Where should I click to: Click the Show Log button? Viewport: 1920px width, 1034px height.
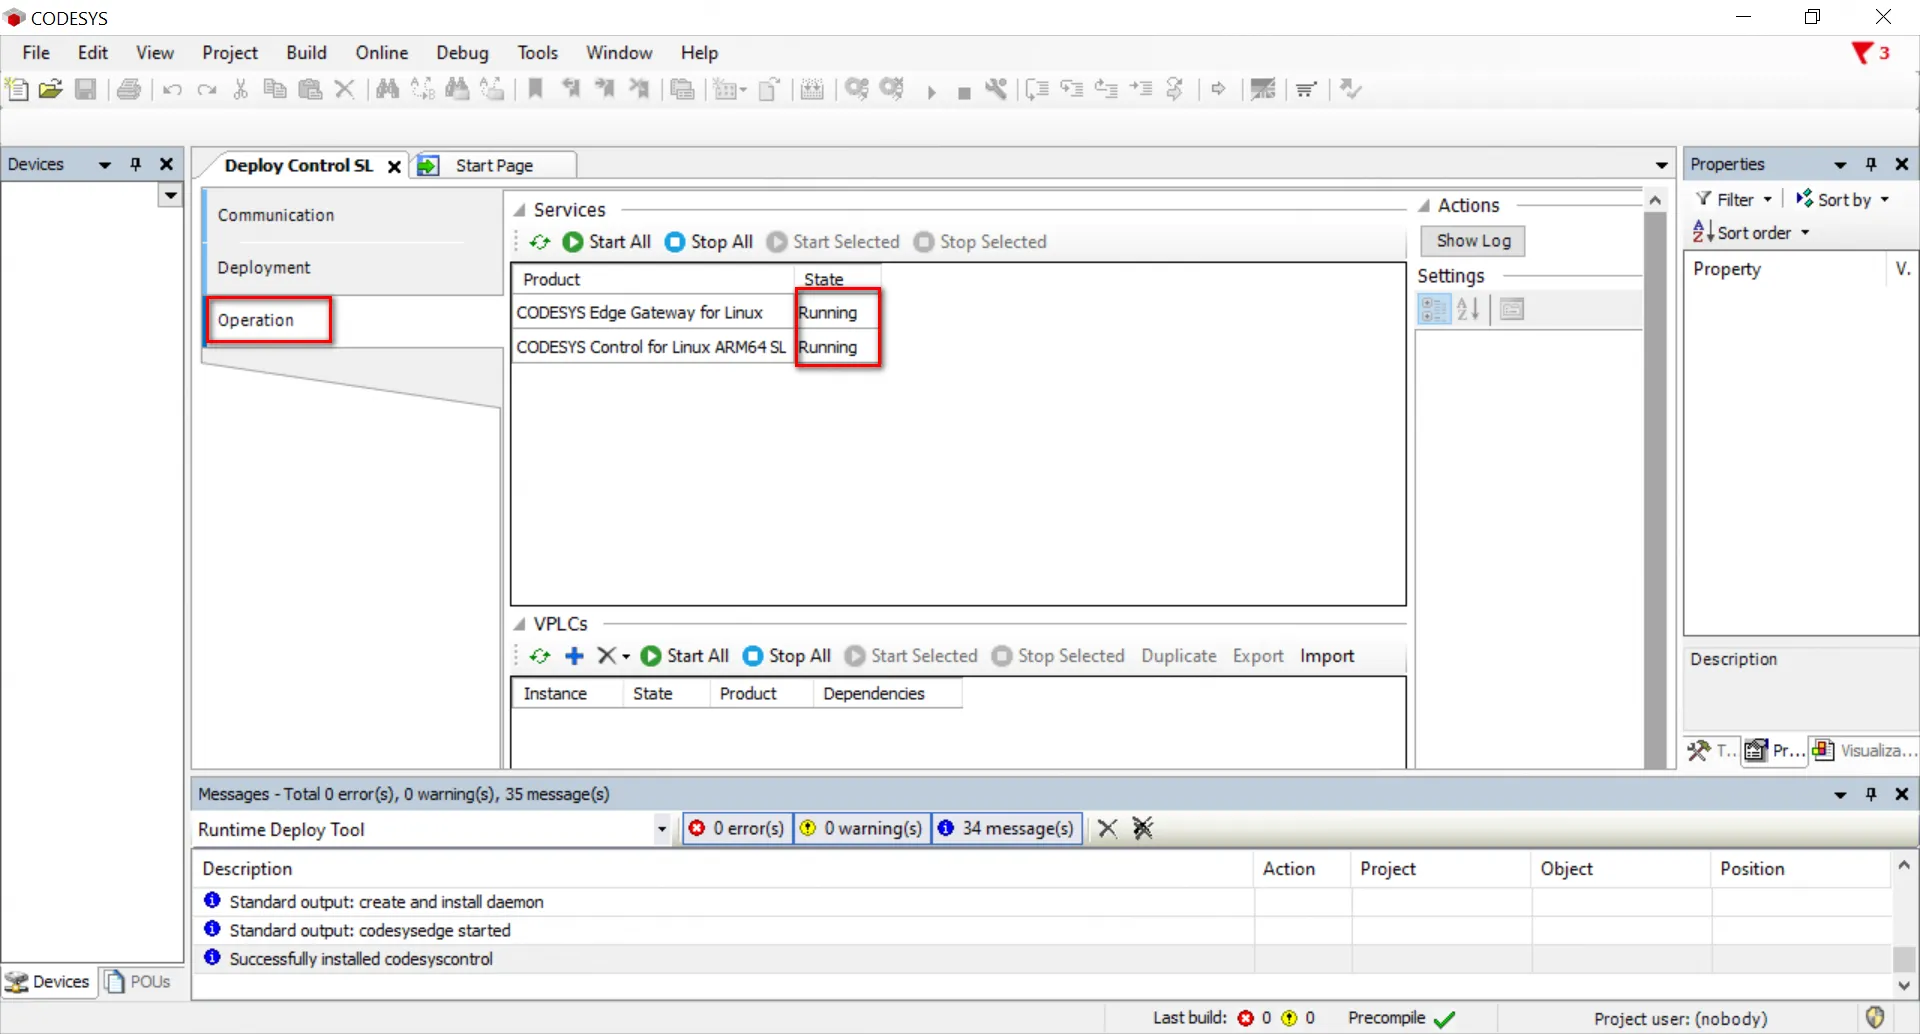click(x=1472, y=241)
